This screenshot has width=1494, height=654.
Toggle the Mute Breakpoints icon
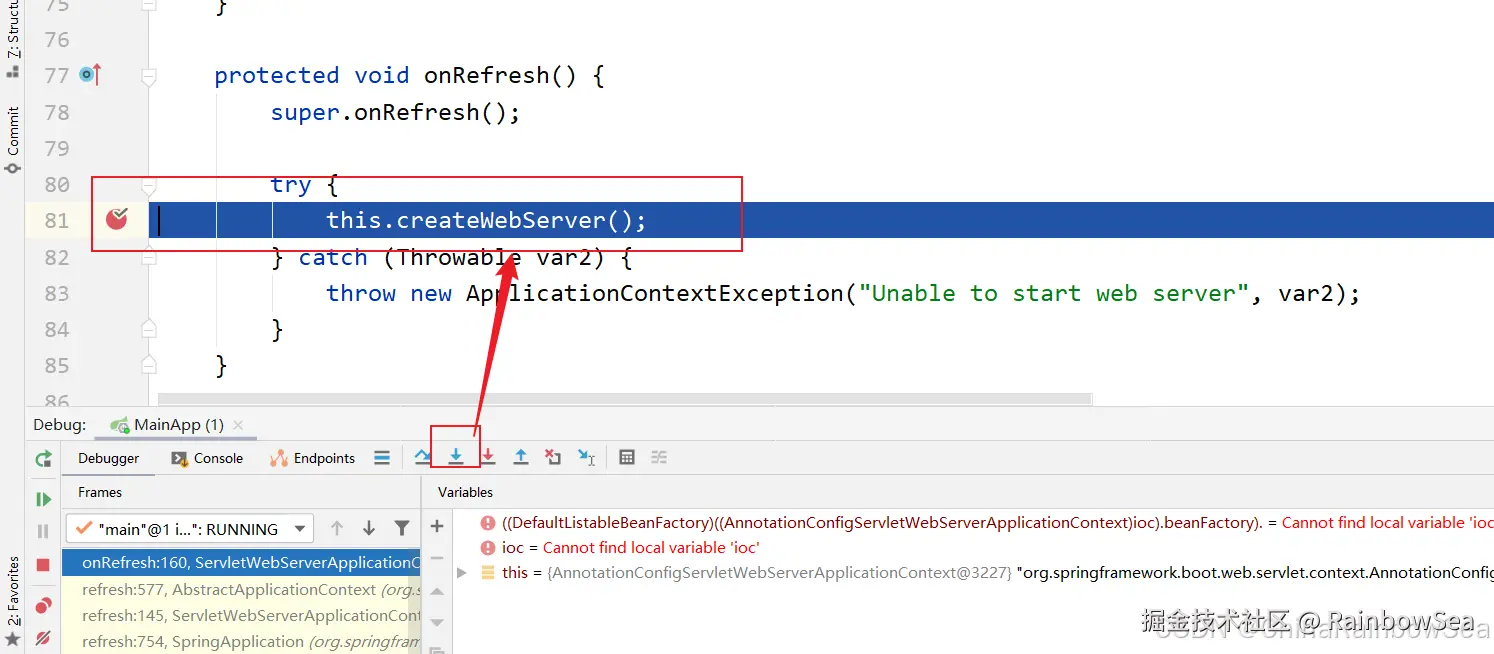(x=43, y=637)
